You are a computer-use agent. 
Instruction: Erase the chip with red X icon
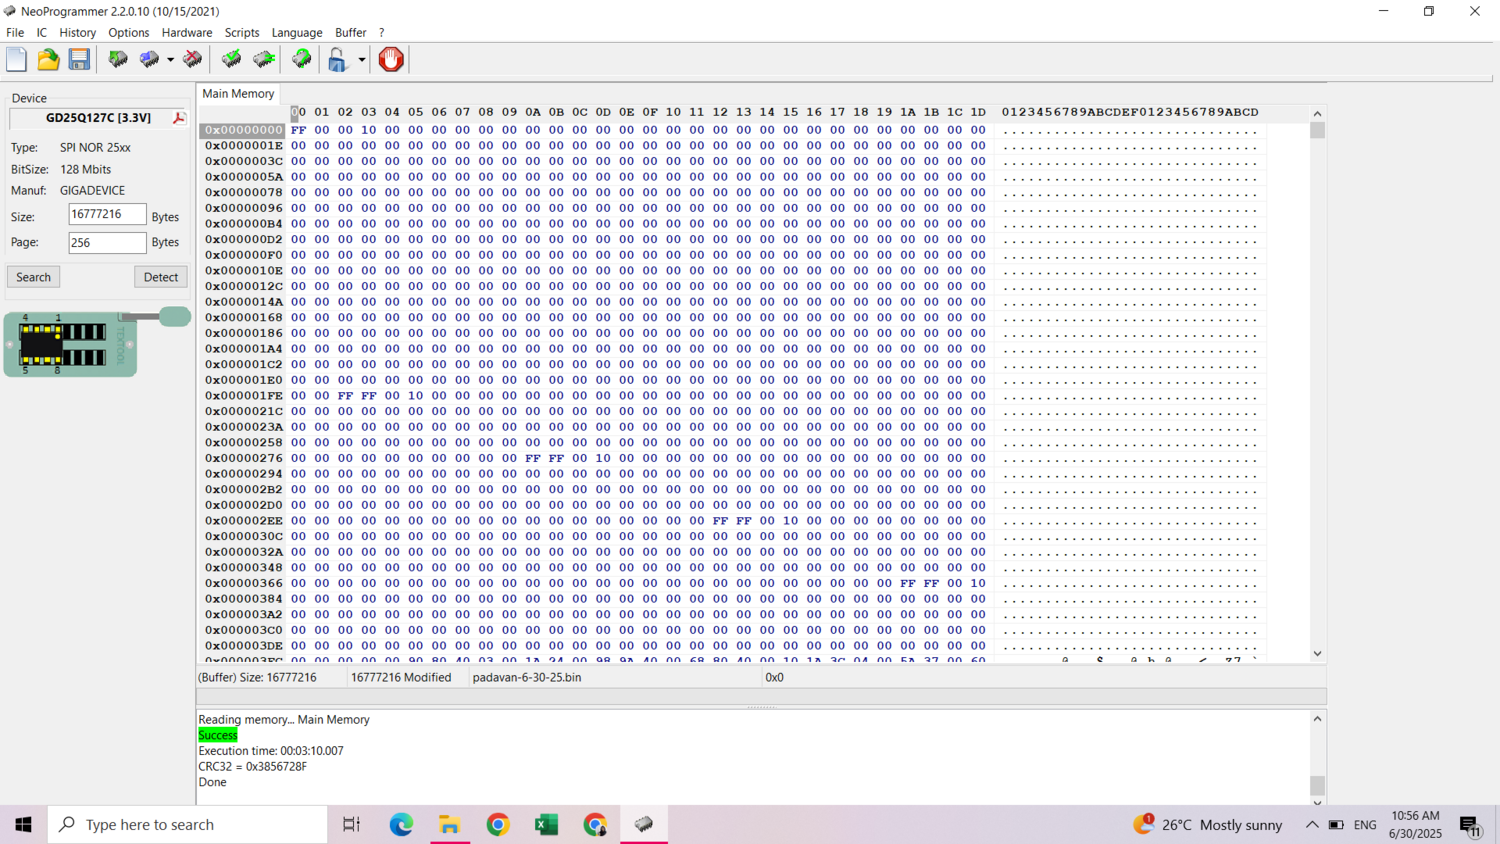[192, 60]
